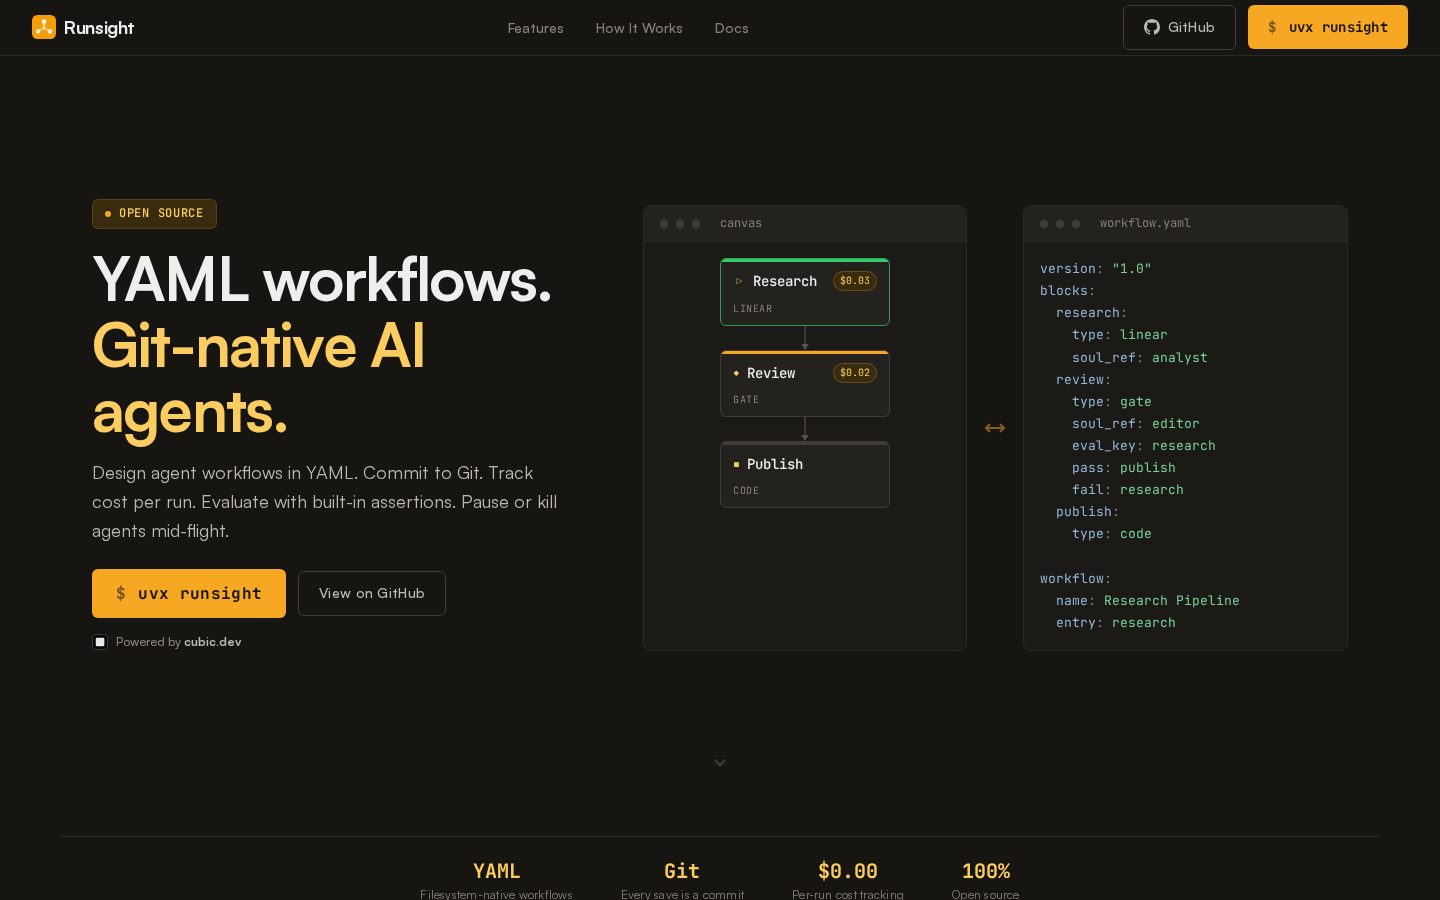Click 'eval_key: research' YAML line
The width and height of the screenshot is (1440, 900).
click(1144, 445)
